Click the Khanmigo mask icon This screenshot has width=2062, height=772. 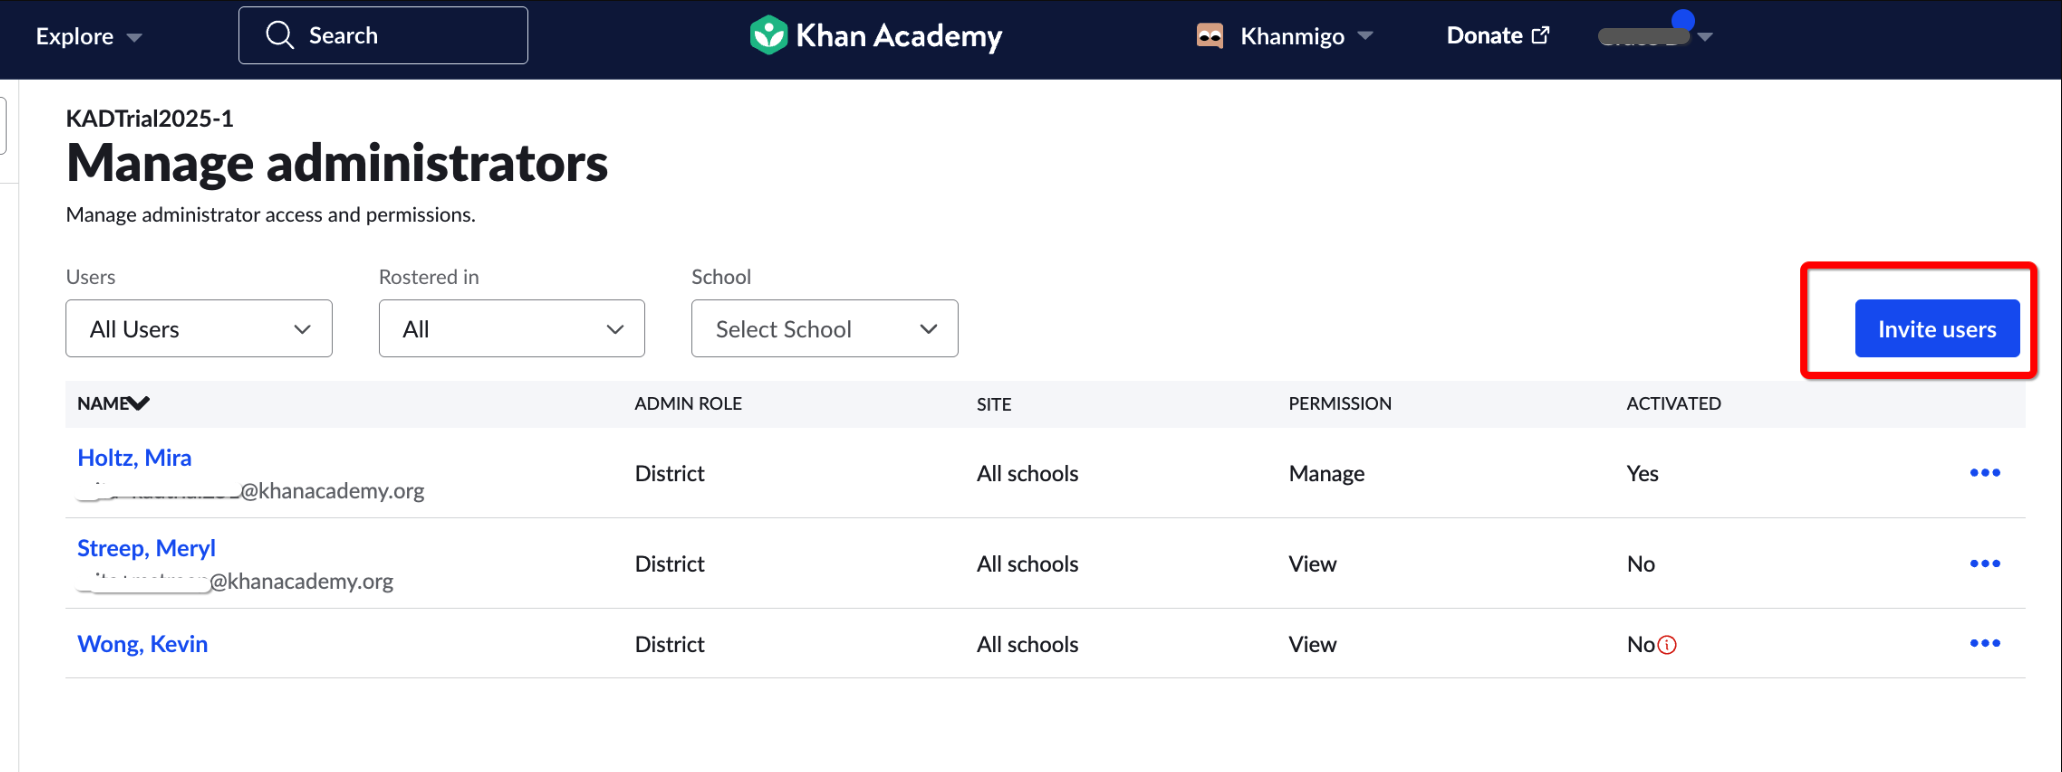pos(1210,35)
